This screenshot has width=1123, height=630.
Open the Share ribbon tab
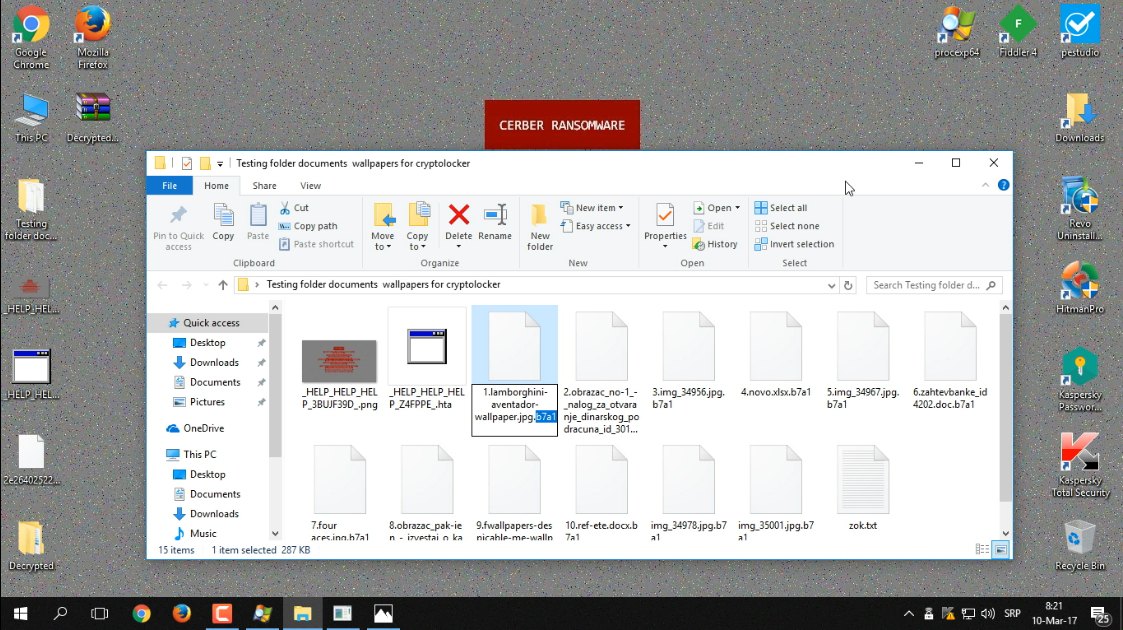pyautogui.click(x=264, y=185)
